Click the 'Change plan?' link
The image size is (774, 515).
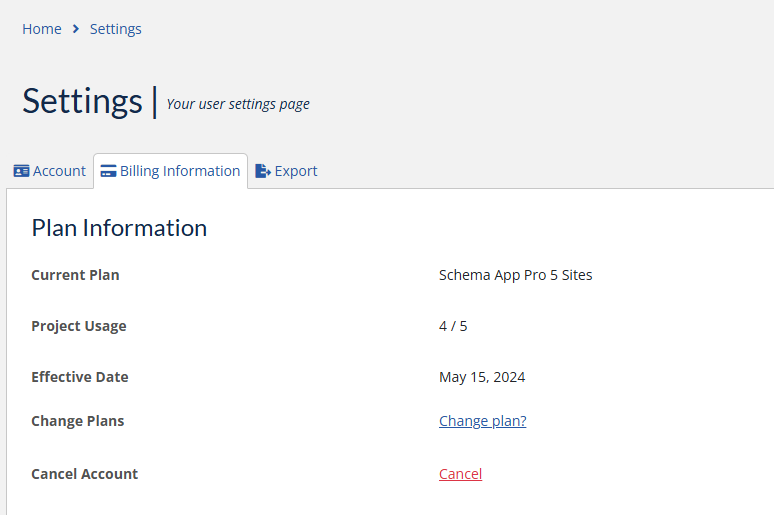pos(482,421)
